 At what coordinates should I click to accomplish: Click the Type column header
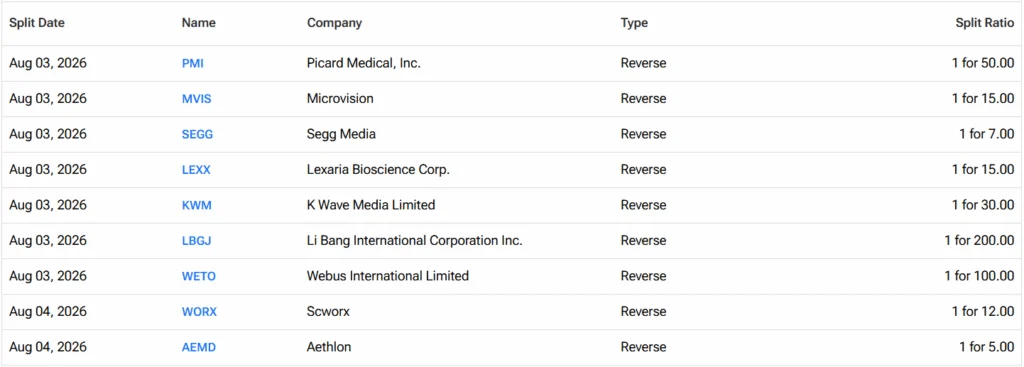tap(634, 23)
